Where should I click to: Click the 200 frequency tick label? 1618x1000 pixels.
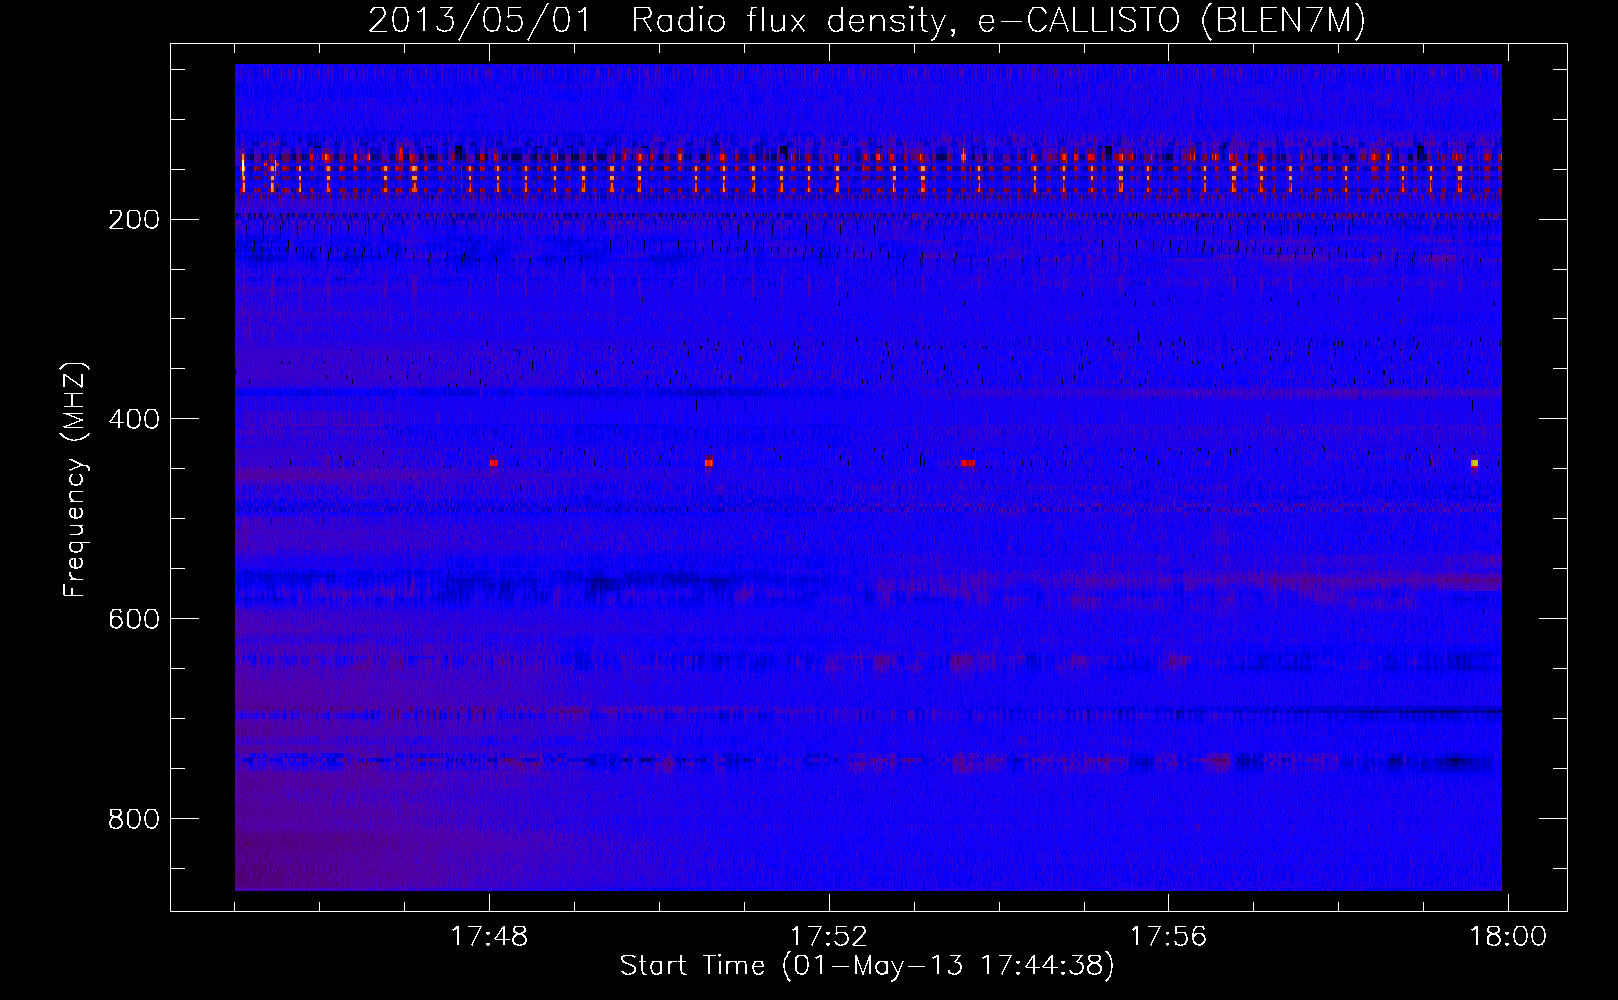[133, 219]
